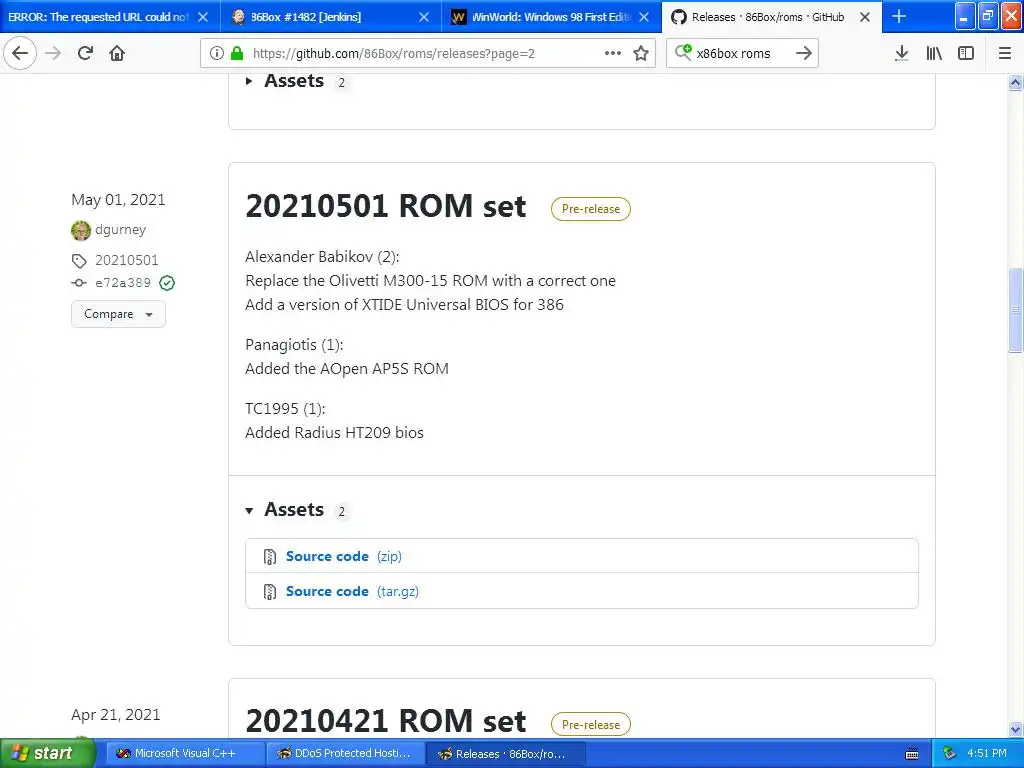Click the commit icon beside e72a389
The width and height of the screenshot is (1024, 768).
coord(79,283)
